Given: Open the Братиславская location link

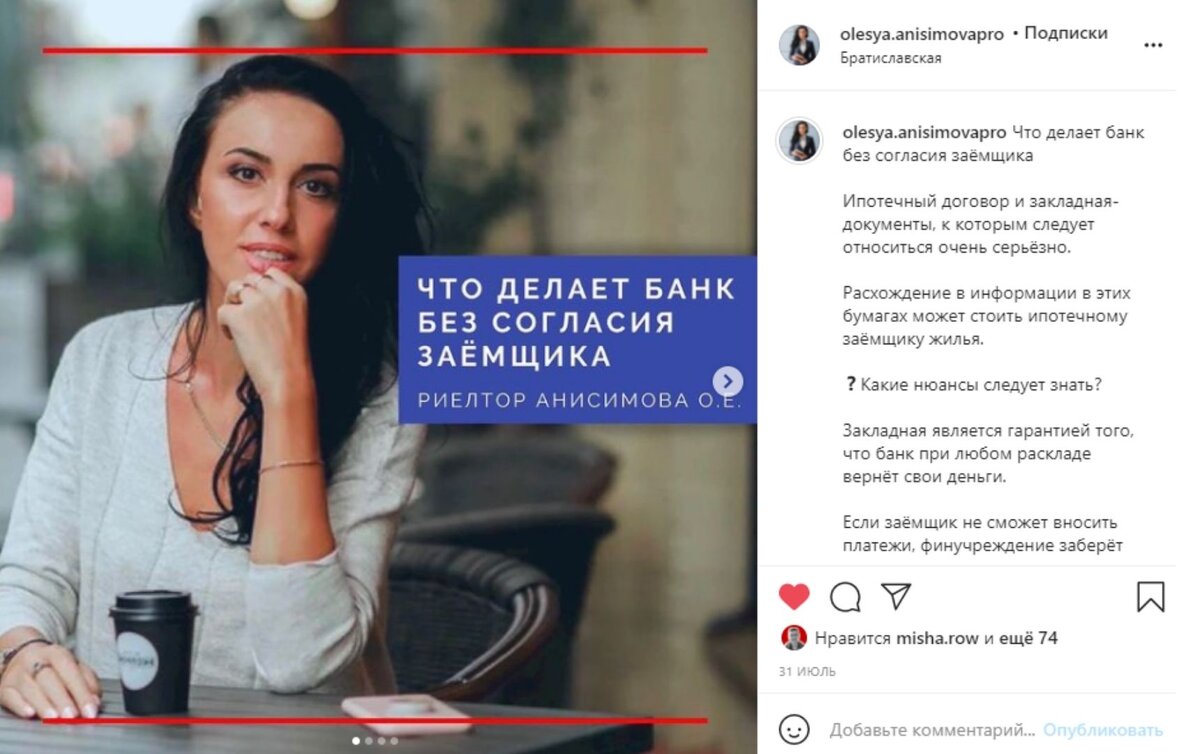Looking at the screenshot, I should pyautogui.click(x=891, y=58).
